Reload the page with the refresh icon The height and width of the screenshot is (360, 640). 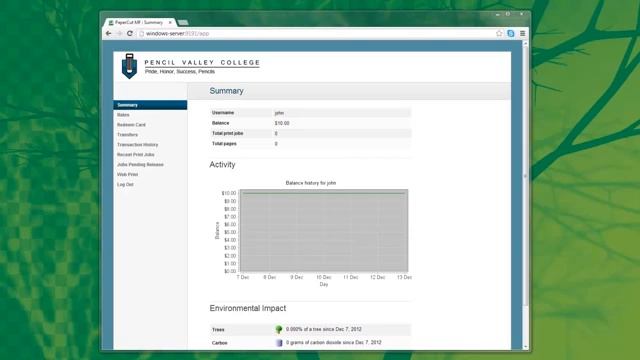(x=130, y=33)
